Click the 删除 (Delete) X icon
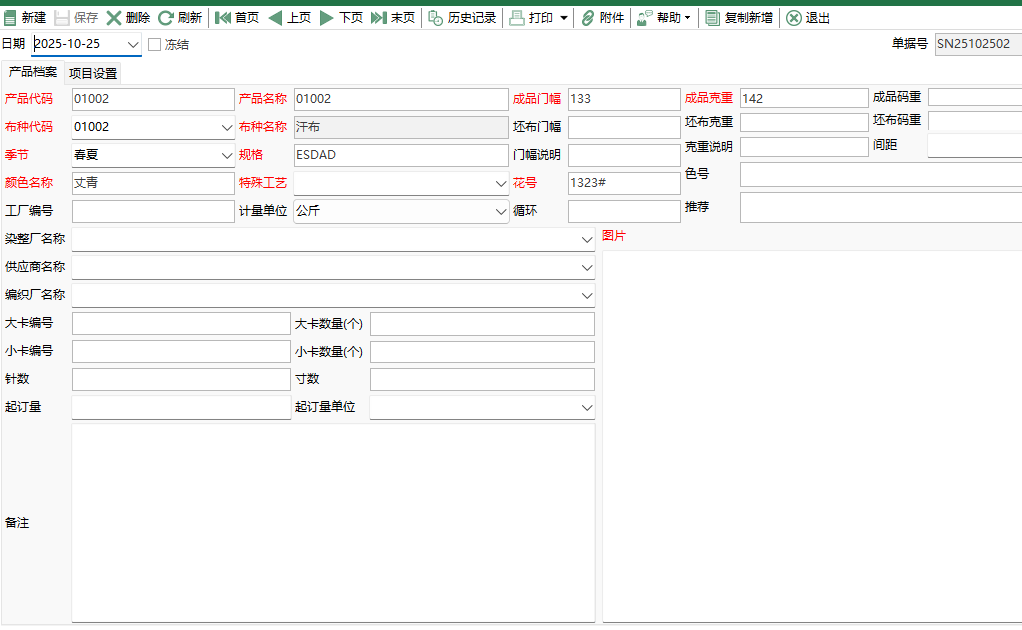Viewport: 1022px width, 630px height. pyautogui.click(x=114, y=18)
